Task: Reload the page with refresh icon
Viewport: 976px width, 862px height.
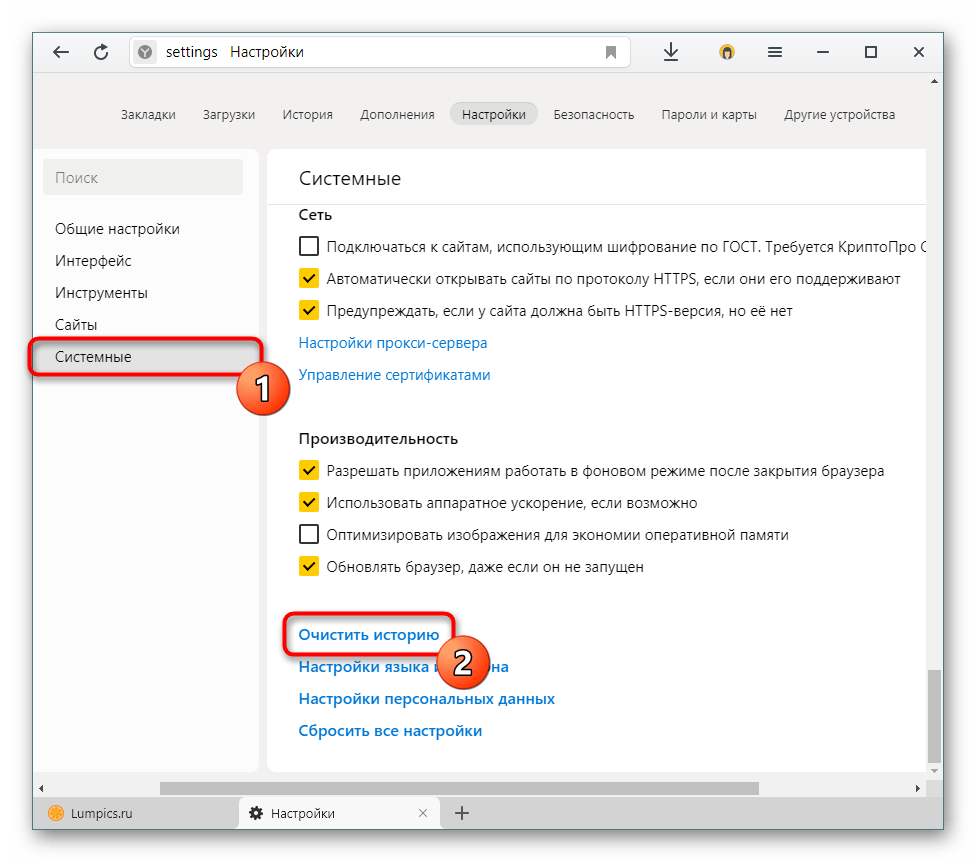Action: click(101, 52)
